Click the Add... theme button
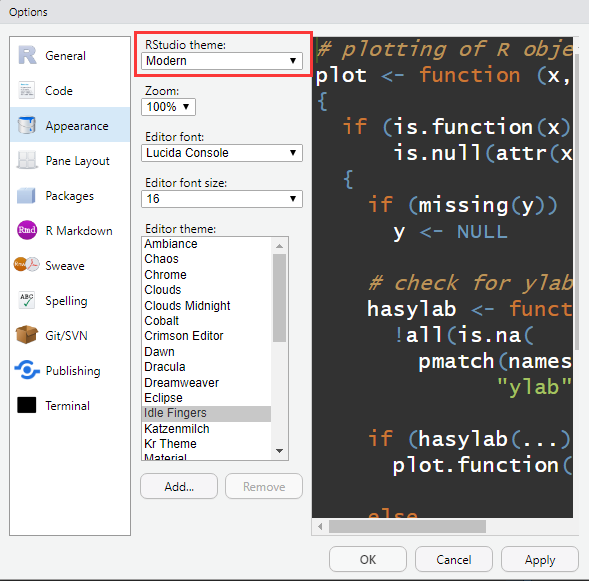 click(x=179, y=486)
